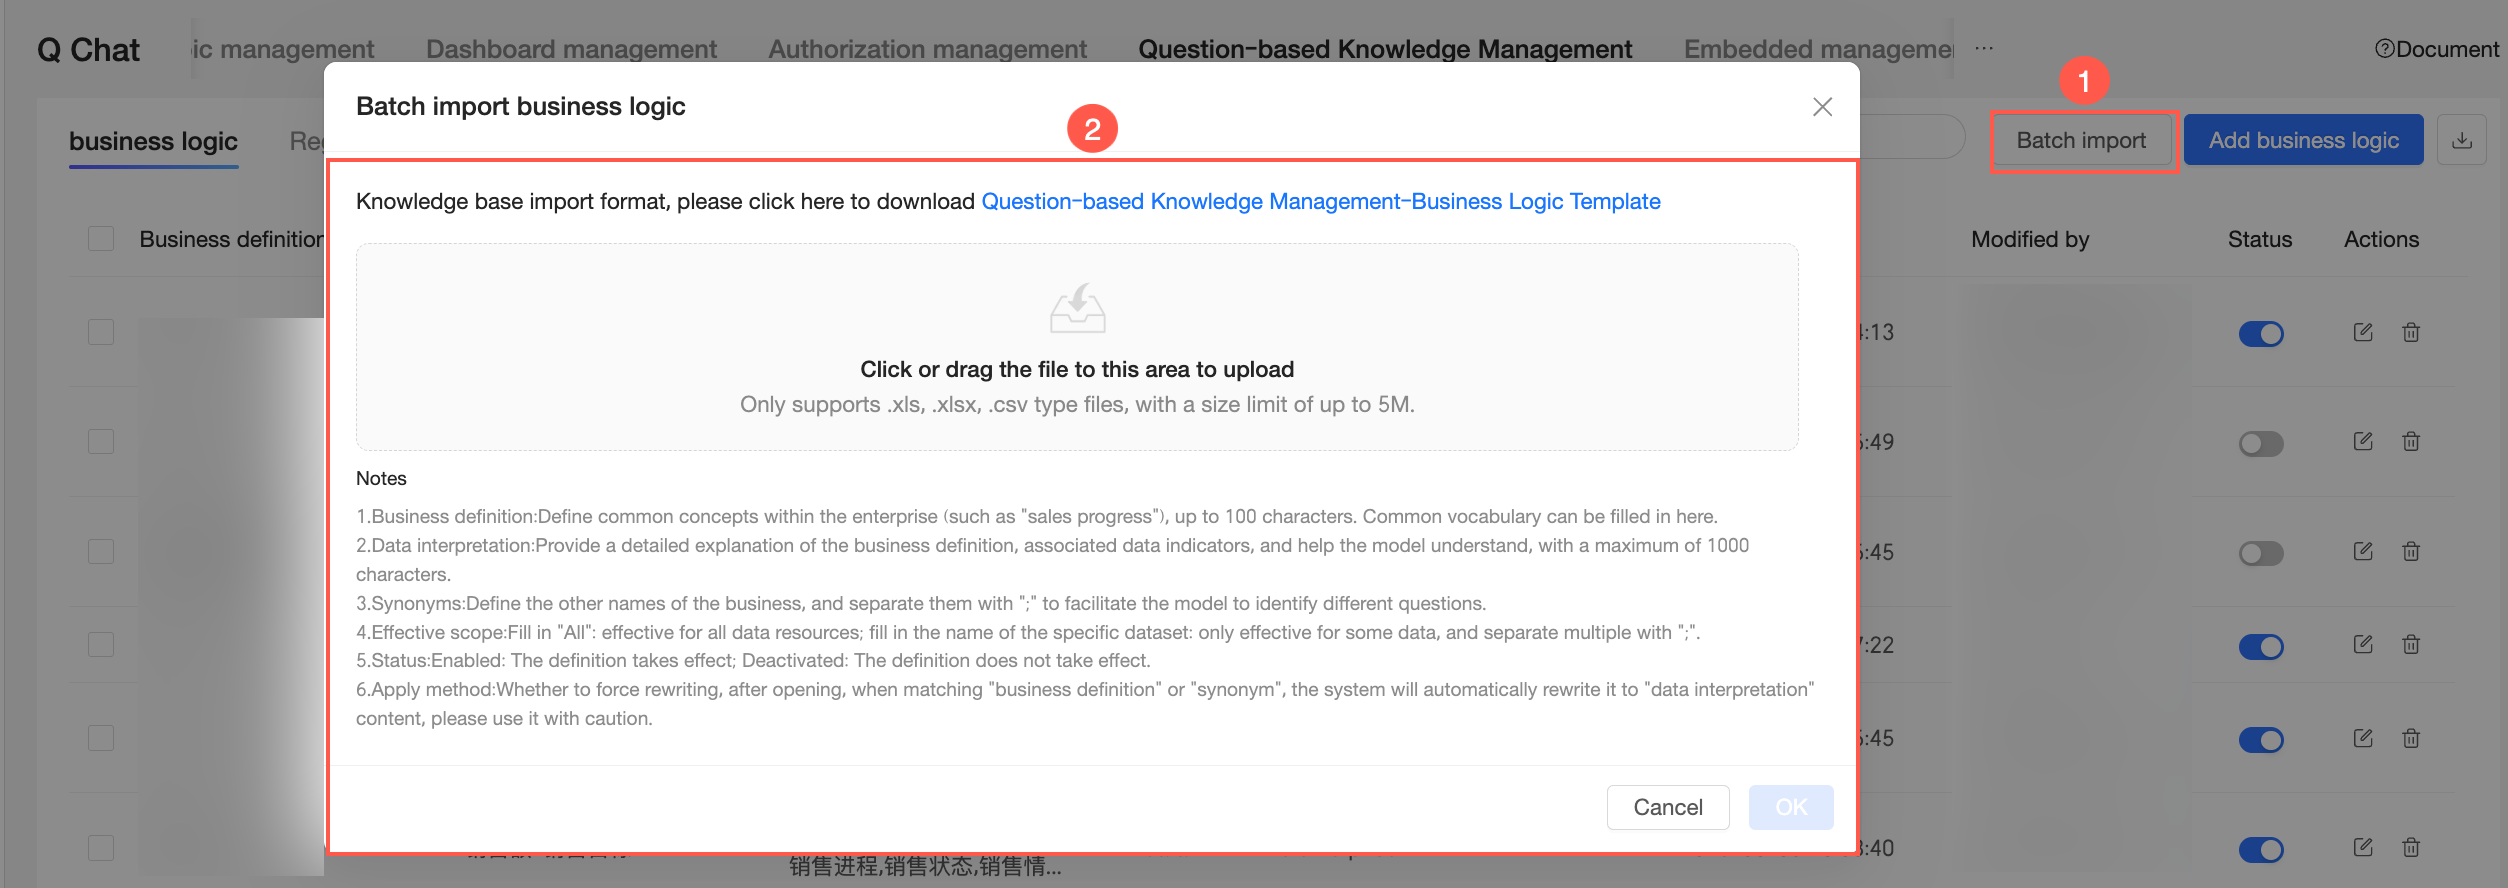Click Add business logic button

[x=2303, y=140]
